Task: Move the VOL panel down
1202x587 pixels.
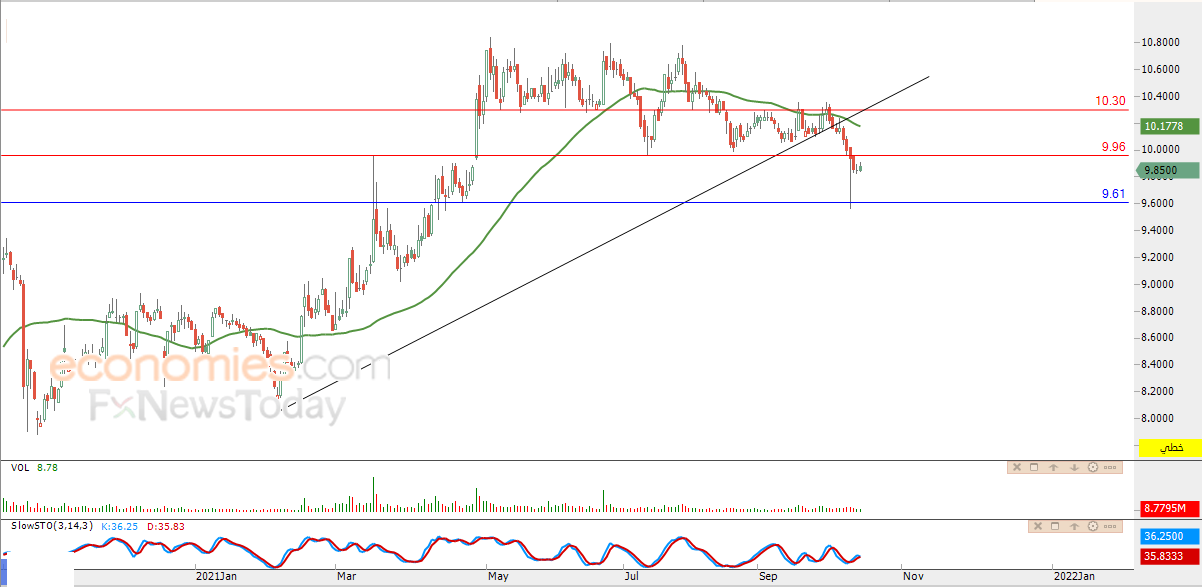Action: pos(1074,467)
